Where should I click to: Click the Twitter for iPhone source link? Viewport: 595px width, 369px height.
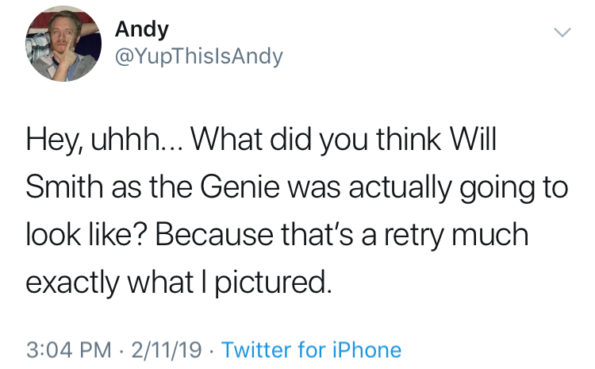tap(312, 350)
